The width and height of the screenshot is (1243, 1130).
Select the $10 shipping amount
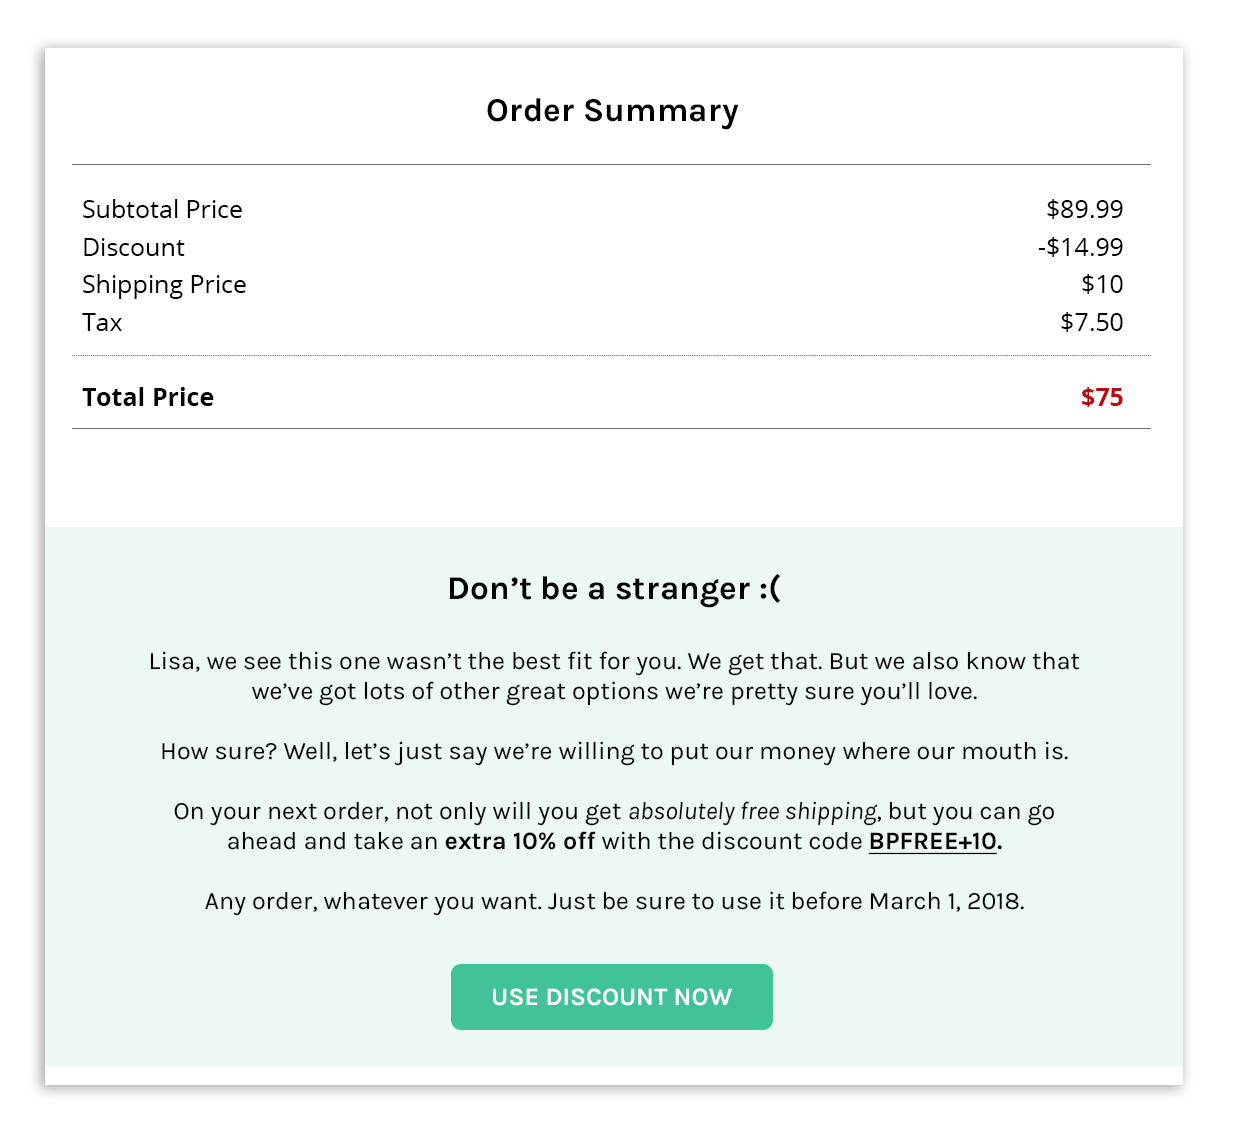click(1102, 284)
